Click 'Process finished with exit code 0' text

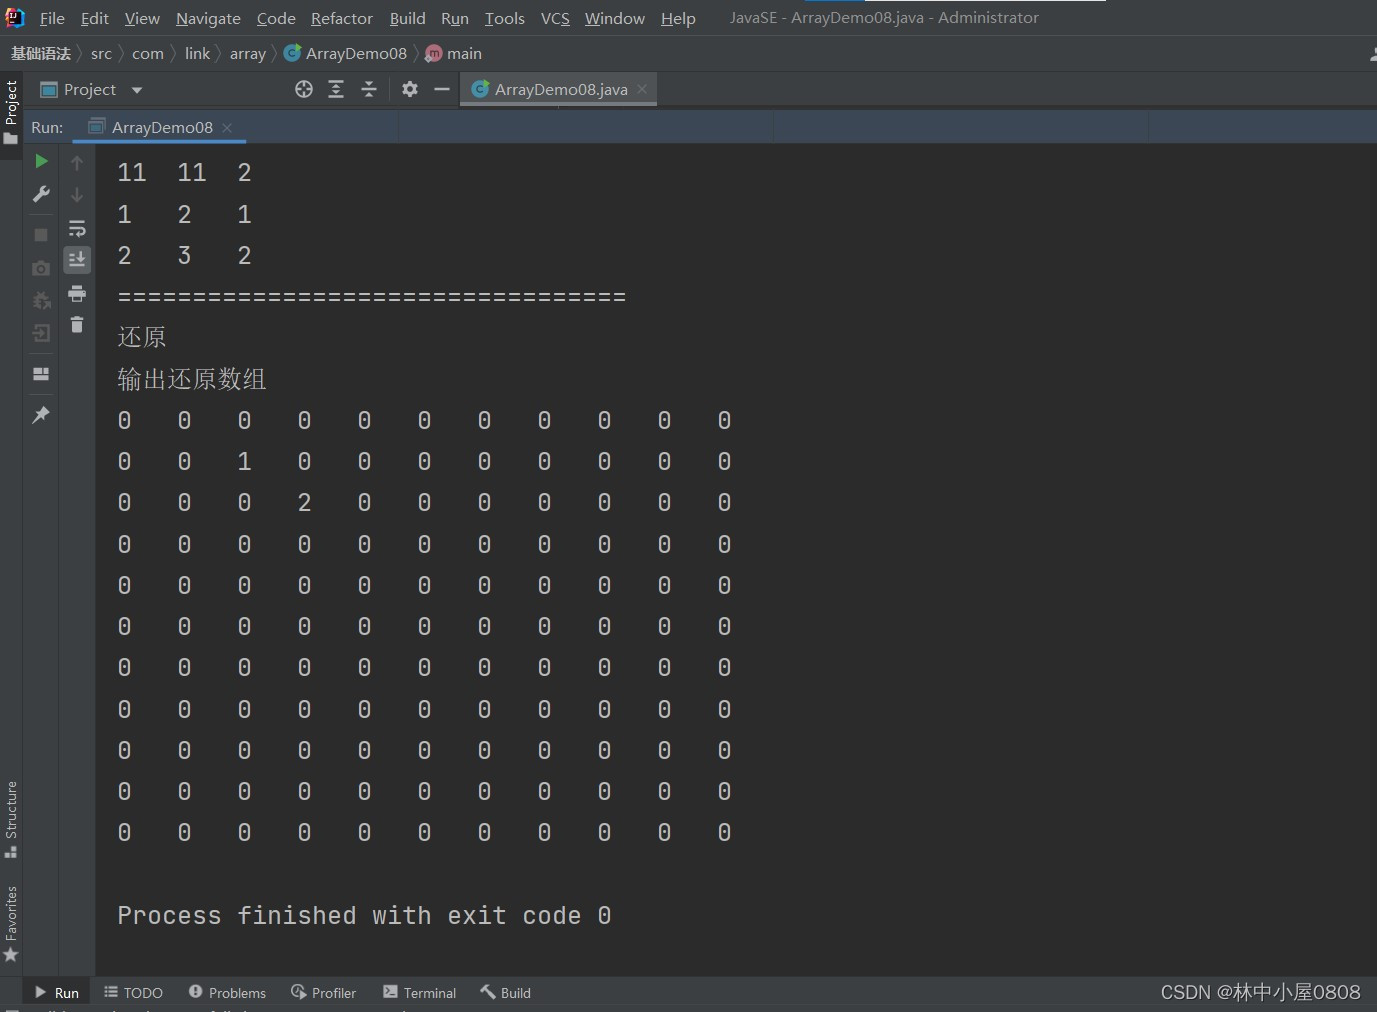tap(364, 915)
